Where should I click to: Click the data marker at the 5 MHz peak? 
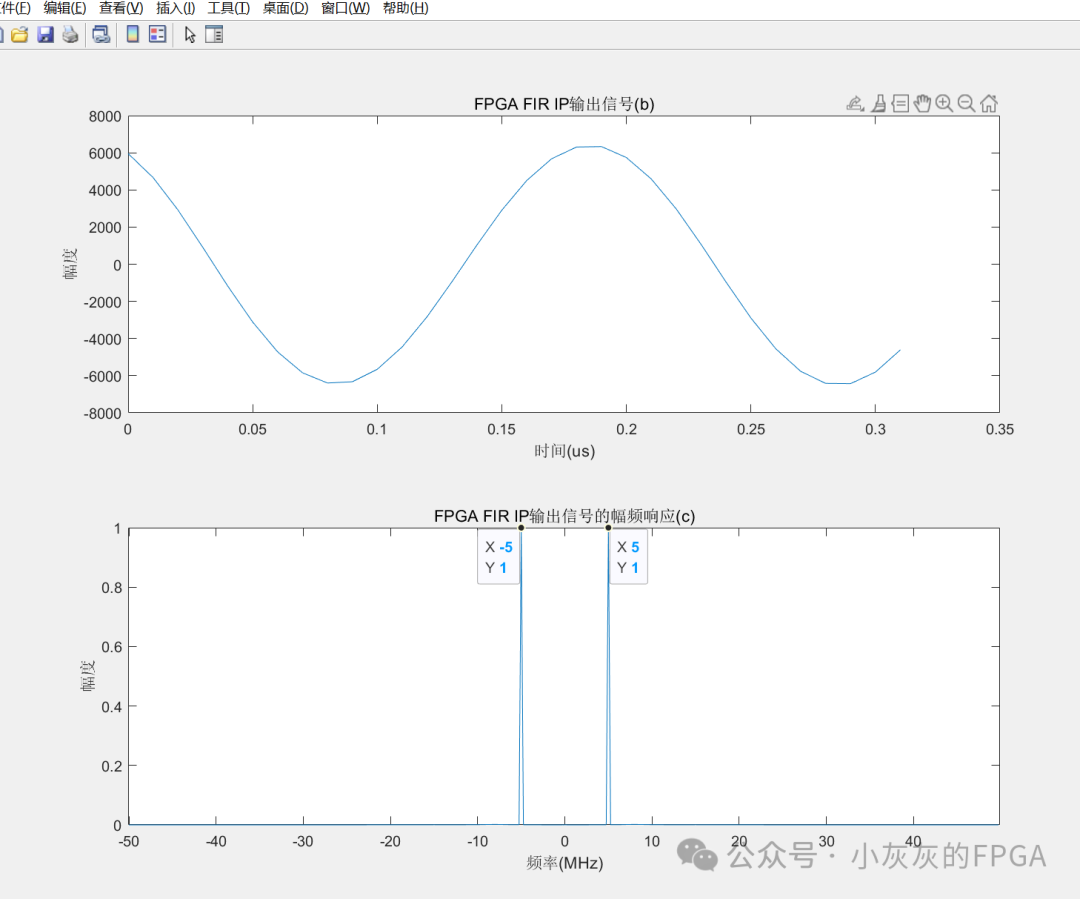[608, 528]
